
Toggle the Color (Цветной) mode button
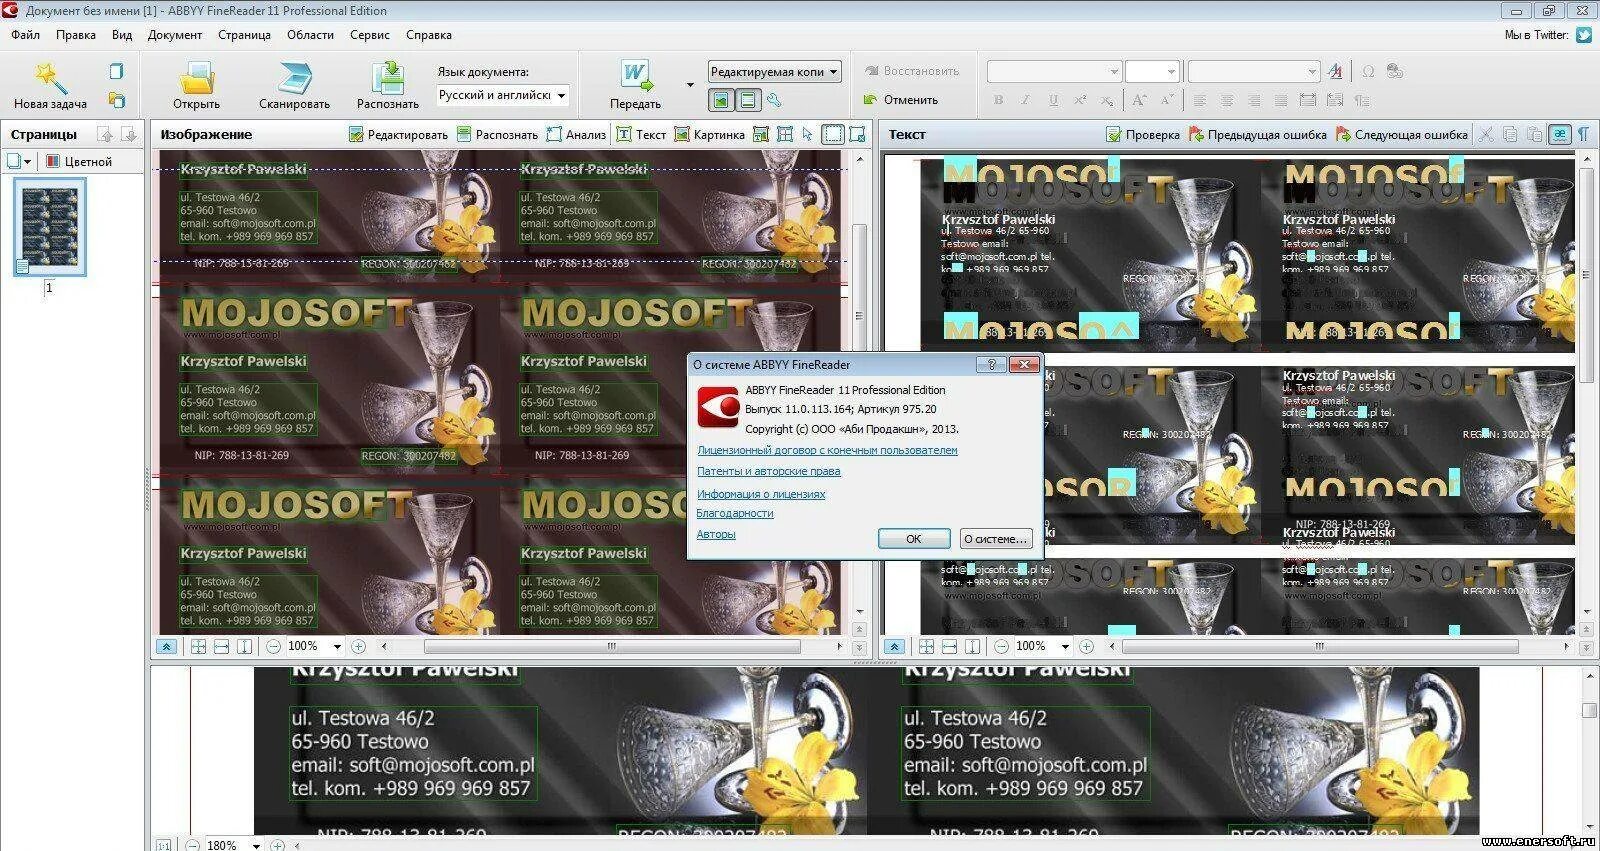pyautogui.click(x=79, y=161)
